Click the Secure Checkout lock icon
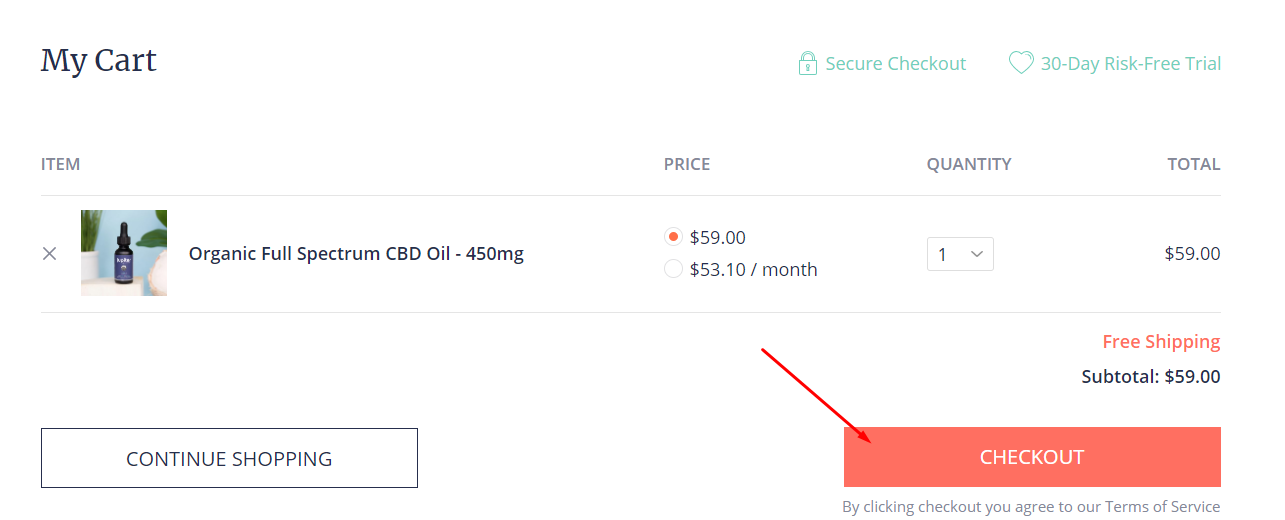 tap(807, 64)
